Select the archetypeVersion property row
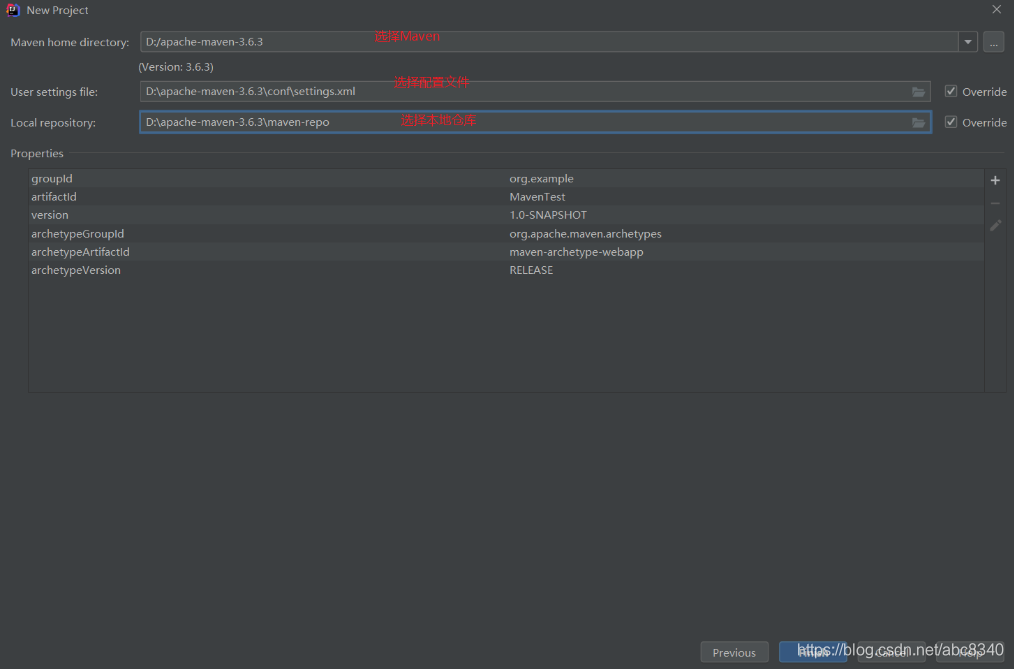Screen dimensions: 1014x669 (506, 270)
